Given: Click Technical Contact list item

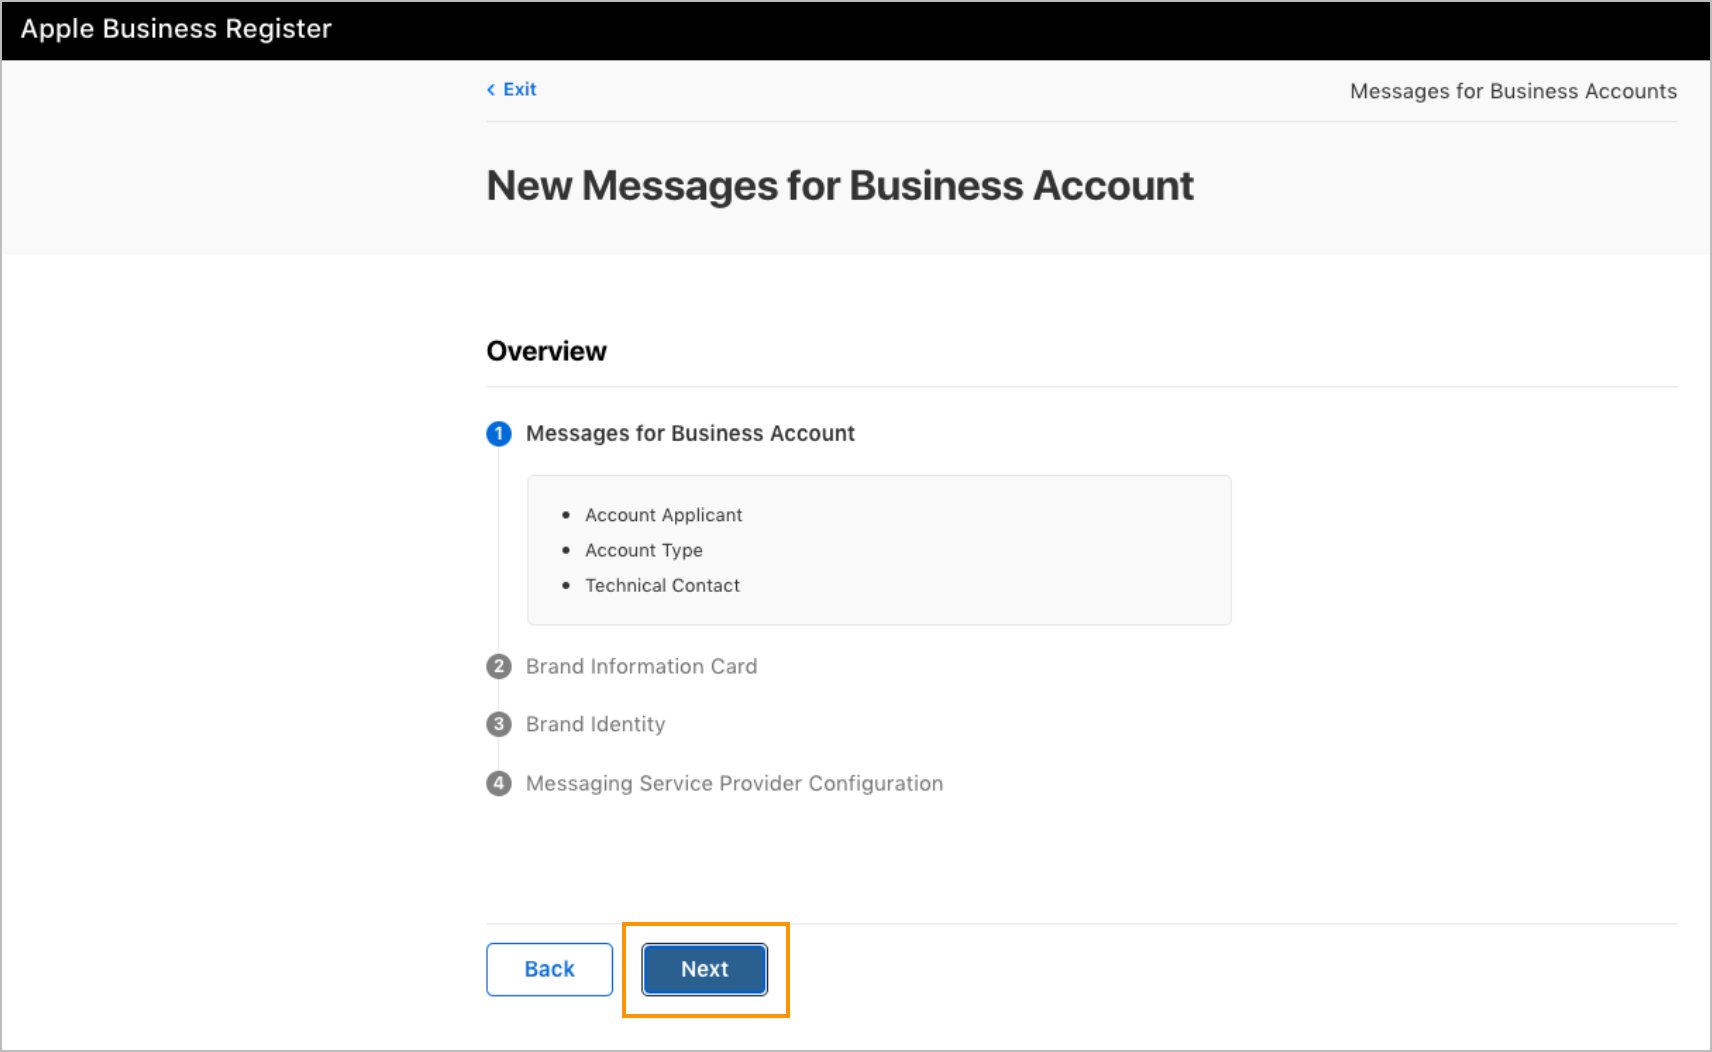Looking at the screenshot, I should click(662, 585).
